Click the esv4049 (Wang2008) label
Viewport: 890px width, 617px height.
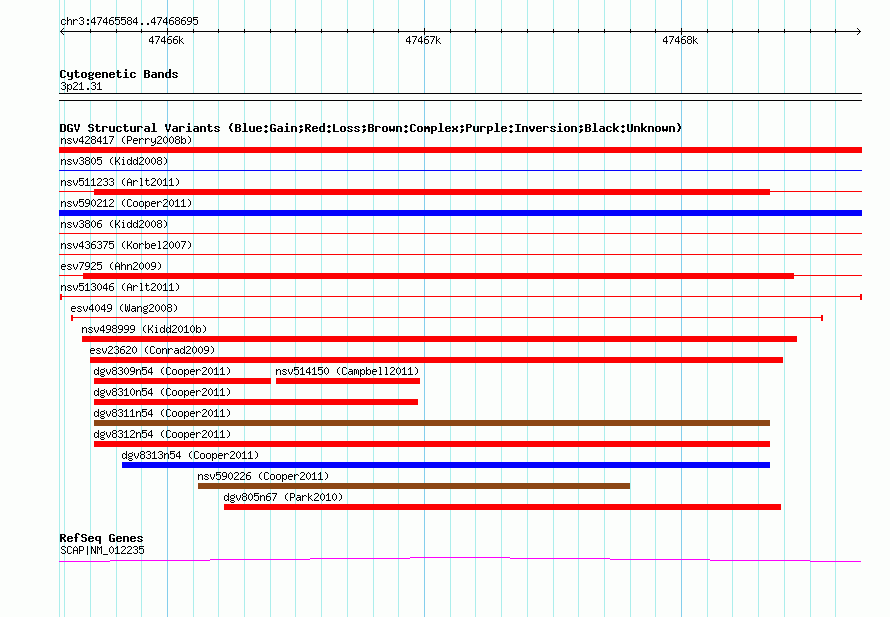124,308
